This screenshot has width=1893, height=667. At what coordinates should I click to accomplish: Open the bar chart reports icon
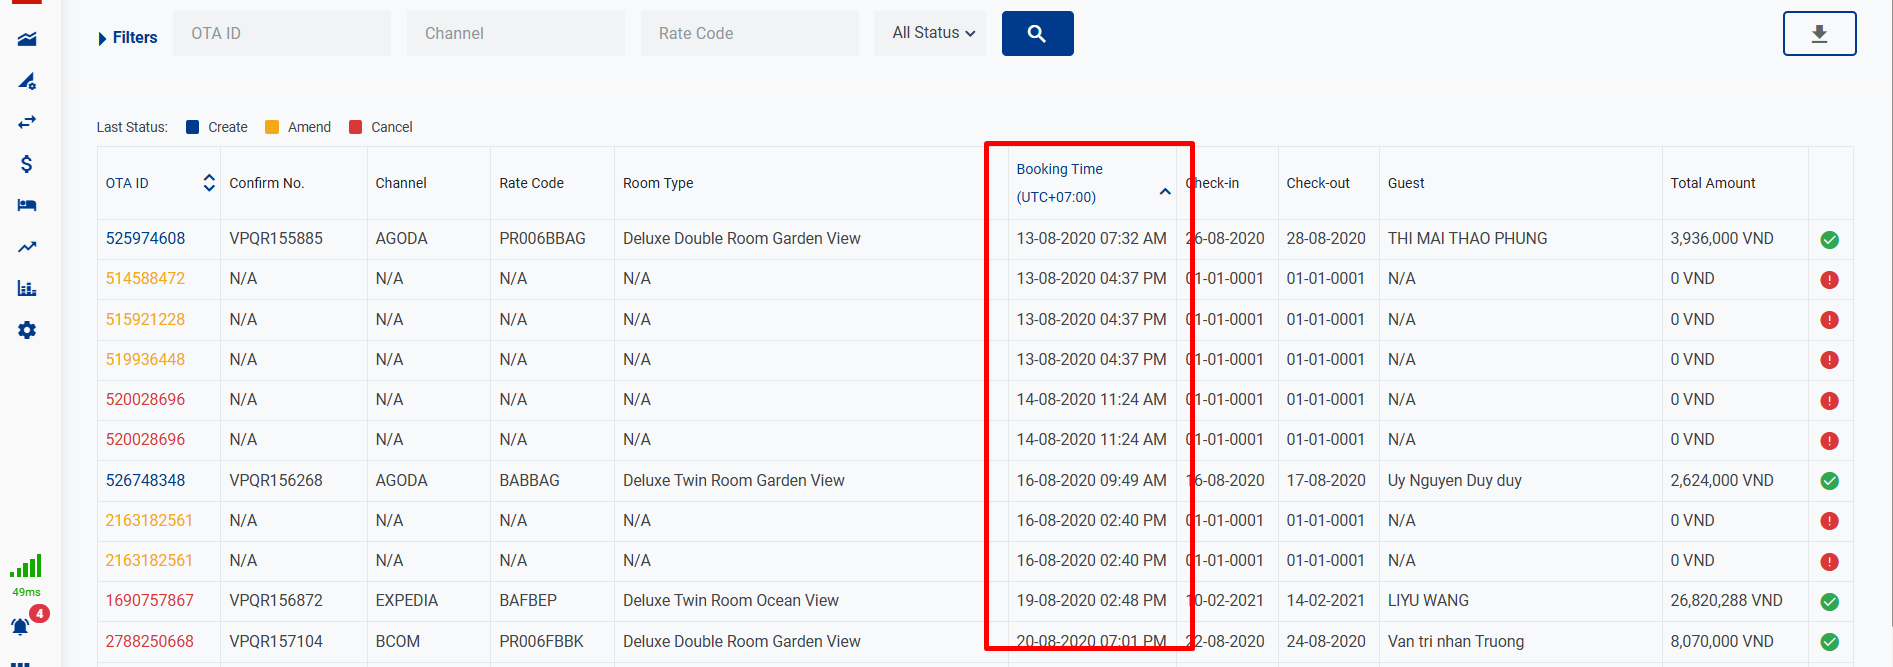(27, 289)
